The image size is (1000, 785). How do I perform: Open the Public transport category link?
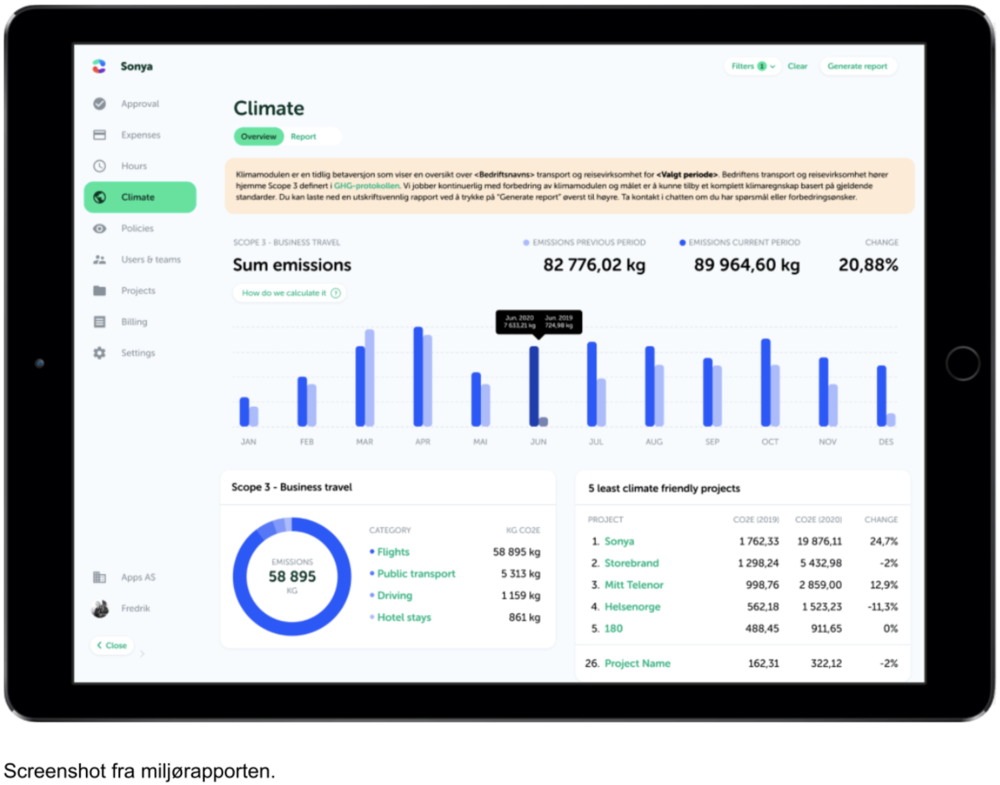click(x=416, y=574)
